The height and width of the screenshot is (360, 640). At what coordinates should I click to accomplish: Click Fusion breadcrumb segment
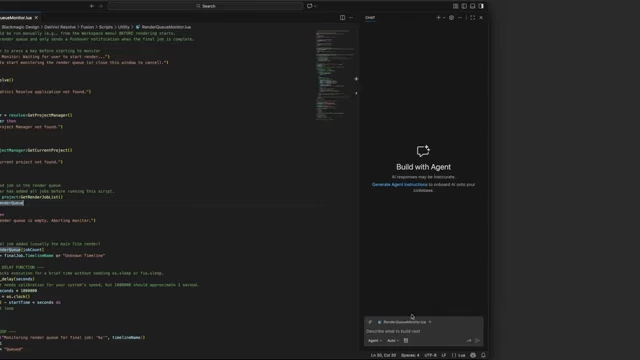(87, 27)
